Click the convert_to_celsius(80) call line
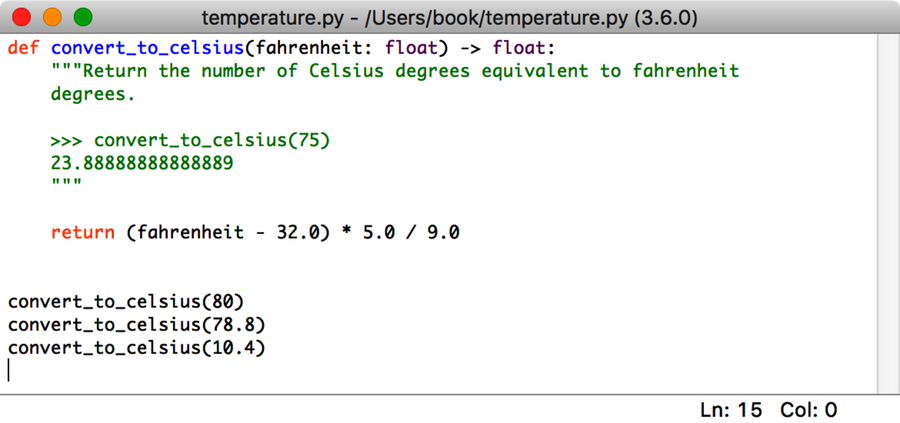The image size is (900, 423). click(x=126, y=302)
